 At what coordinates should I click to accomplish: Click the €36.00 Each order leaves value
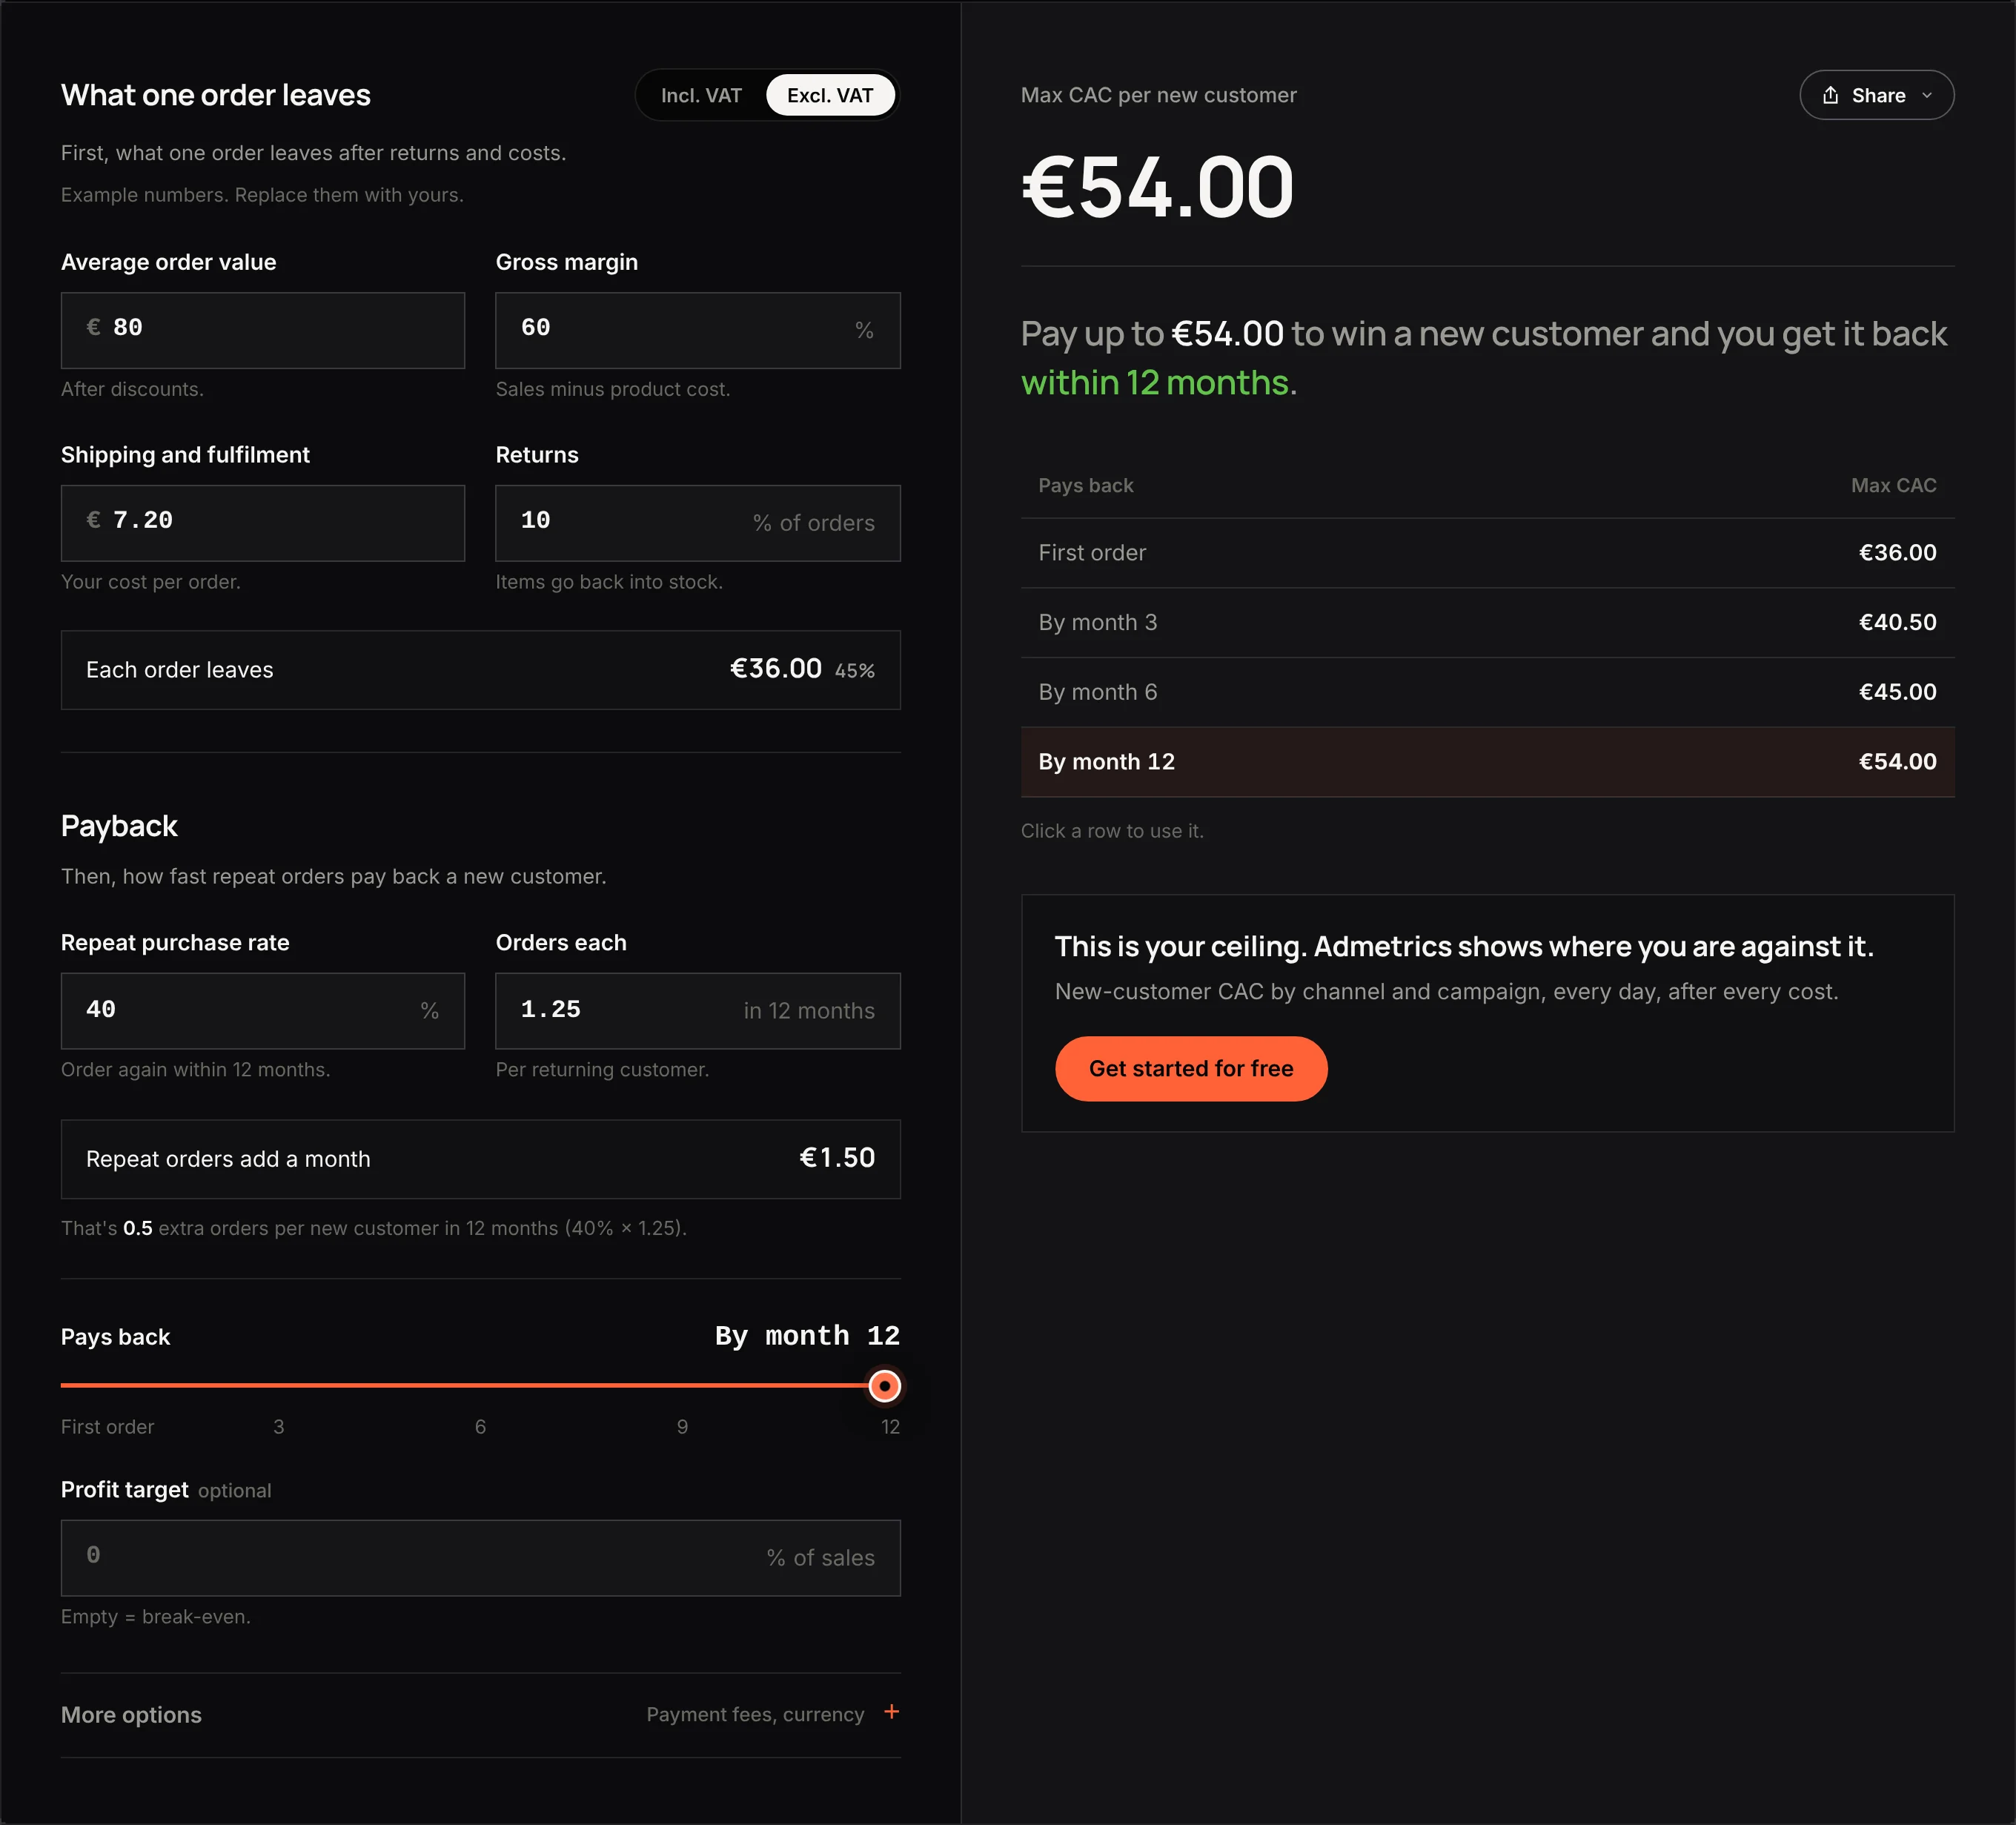(x=776, y=669)
